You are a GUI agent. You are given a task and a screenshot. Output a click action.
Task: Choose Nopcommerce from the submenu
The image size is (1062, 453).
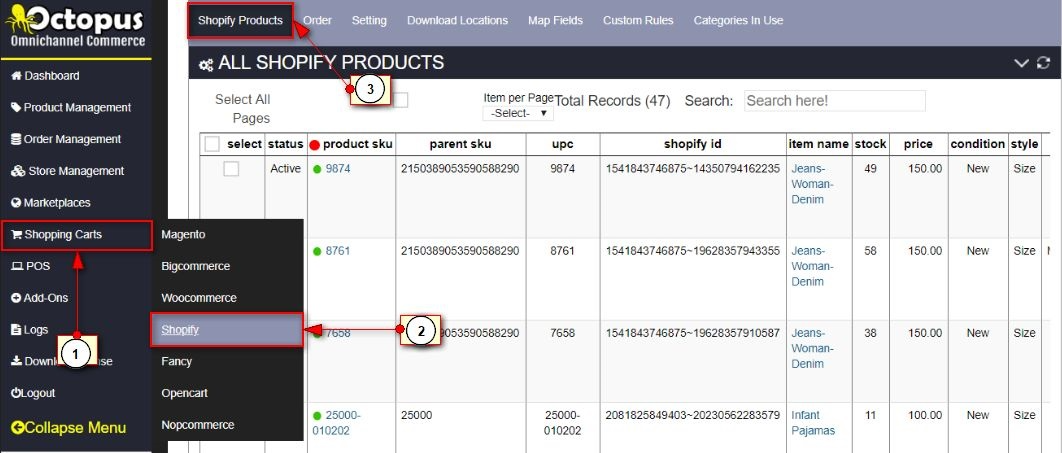click(198, 425)
